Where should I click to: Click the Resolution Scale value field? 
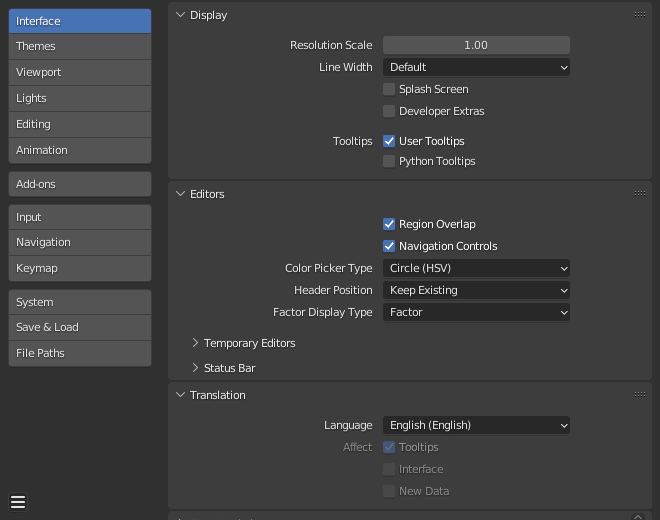point(476,45)
